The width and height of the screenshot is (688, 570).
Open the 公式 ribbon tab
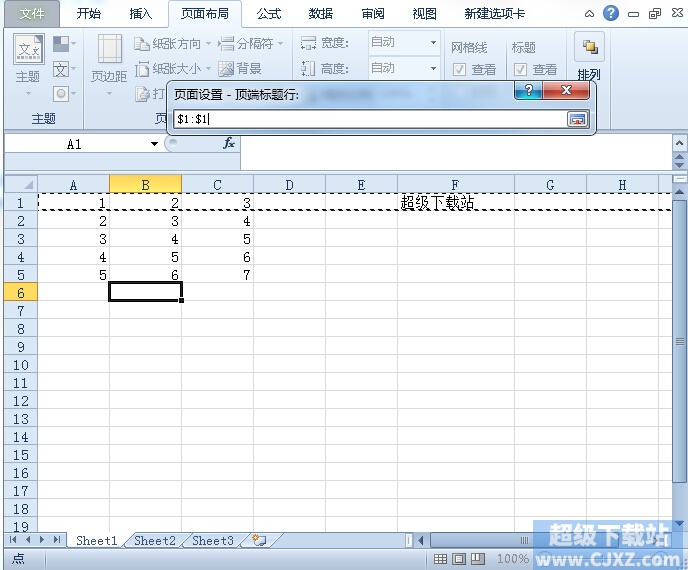[268, 14]
